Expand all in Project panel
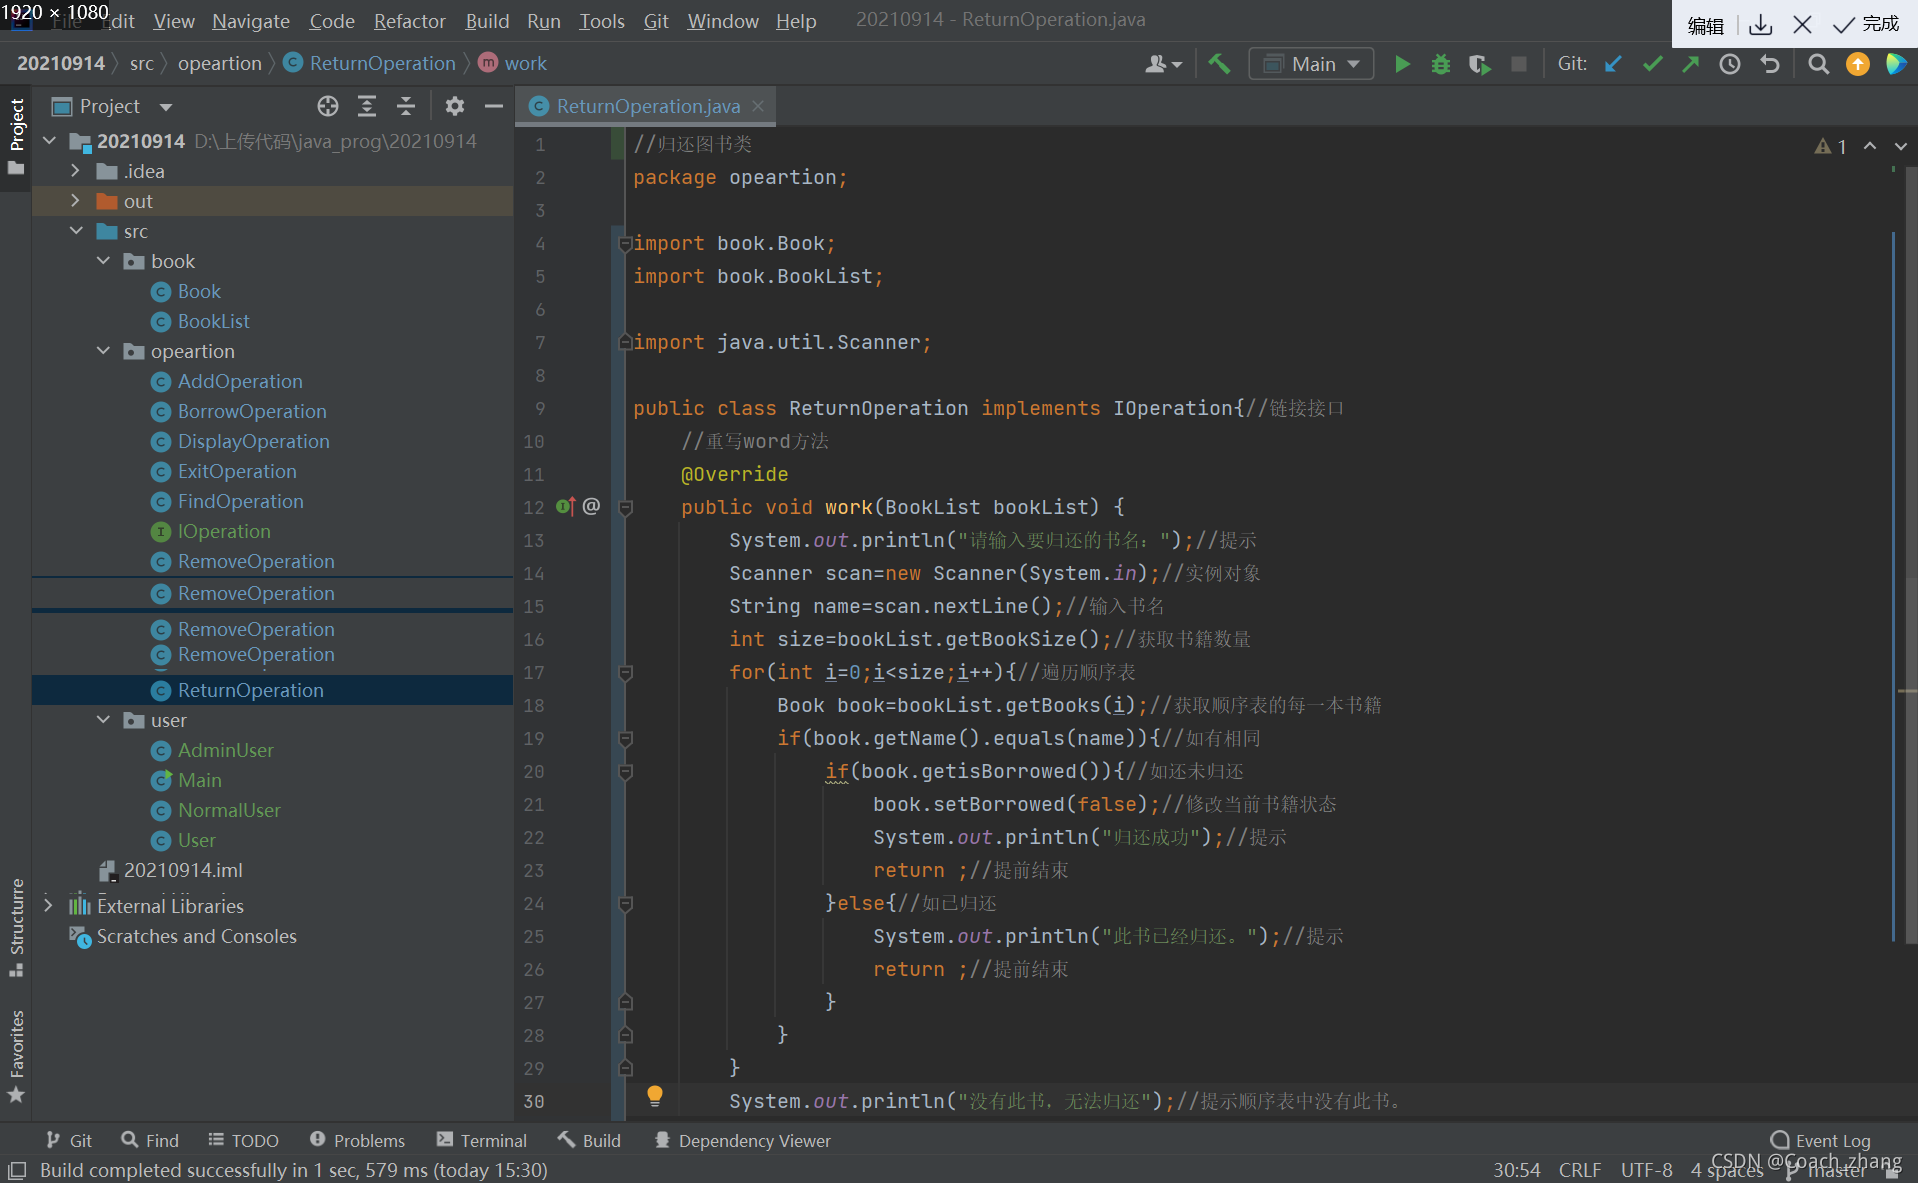Screen dimensions: 1918x1183 [x=367, y=106]
